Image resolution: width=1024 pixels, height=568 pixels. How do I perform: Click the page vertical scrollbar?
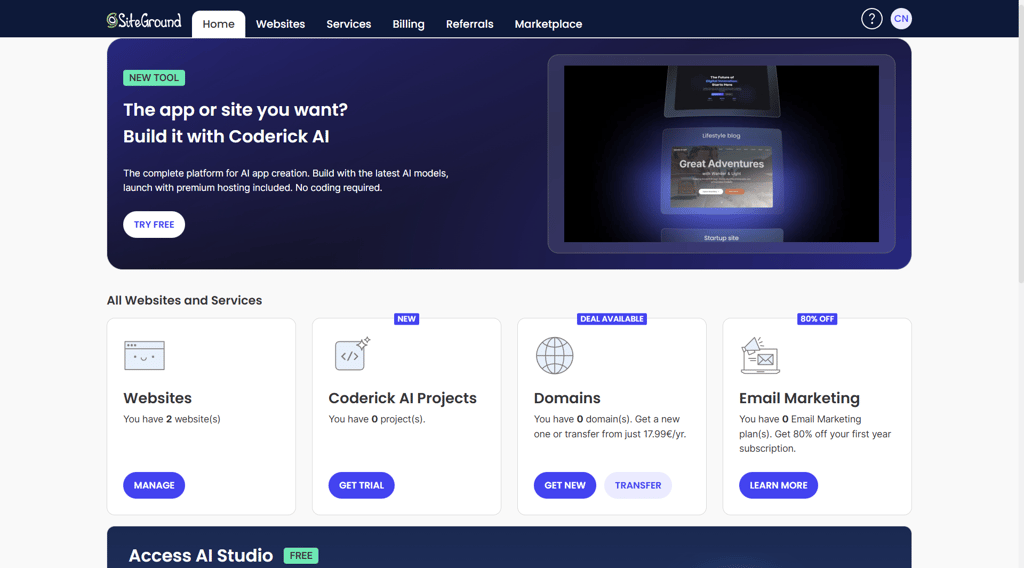[x=1020, y=144]
